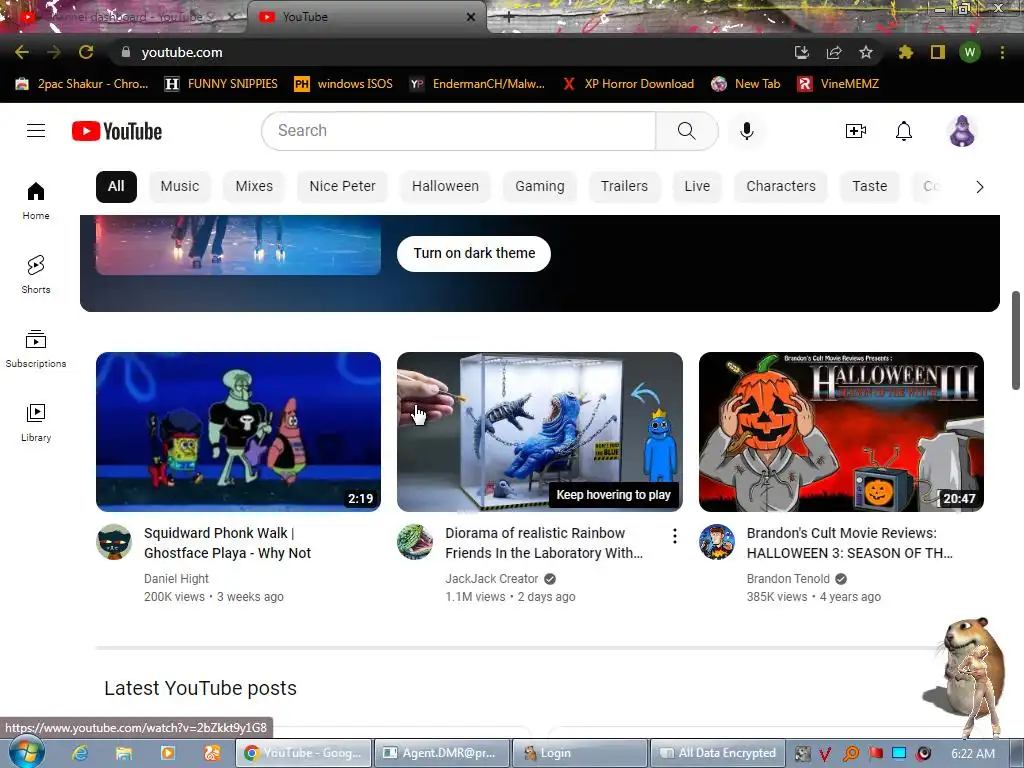This screenshot has height=768, width=1024.
Task: Launch Internet Explorer from taskbar
Action: 80,753
